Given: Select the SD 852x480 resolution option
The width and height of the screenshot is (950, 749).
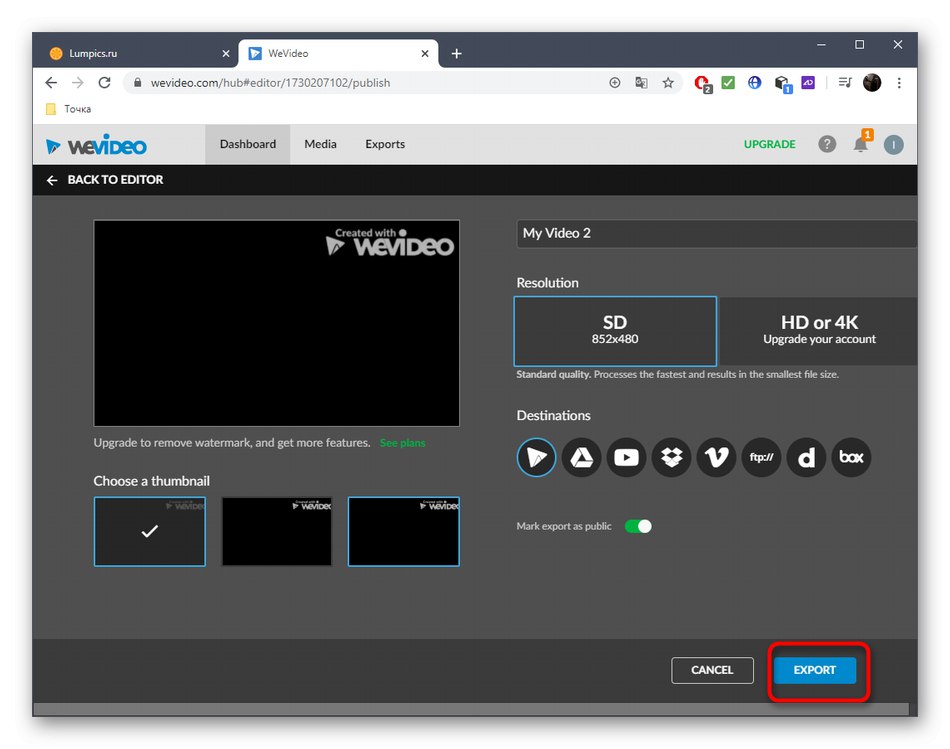Looking at the screenshot, I should tap(614, 330).
